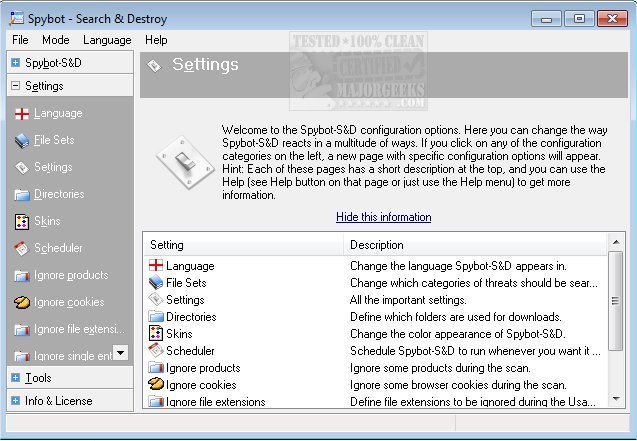Click the Ignore products icon in list
637x441 pixels.
coord(156,368)
